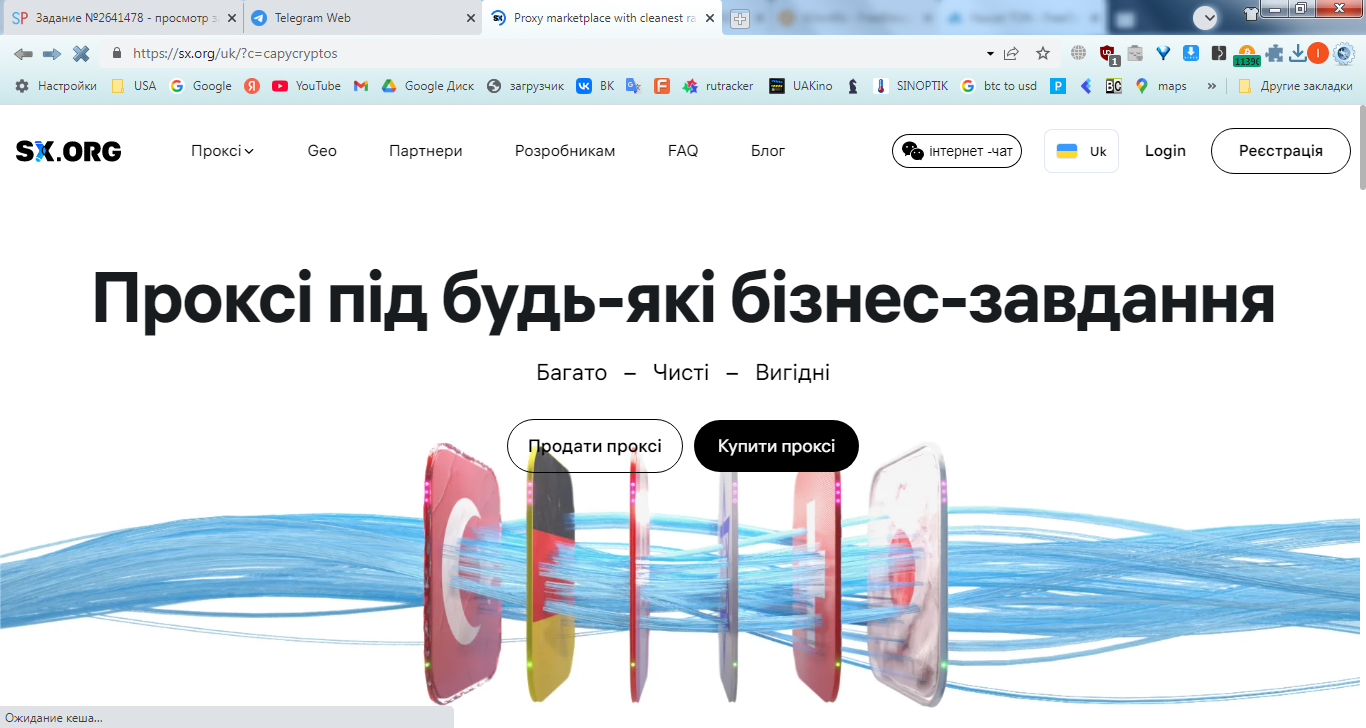This screenshot has width=1366, height=728.
Task: Show hidden bookmarks with the » chevron
Action: click(1212, 86)
